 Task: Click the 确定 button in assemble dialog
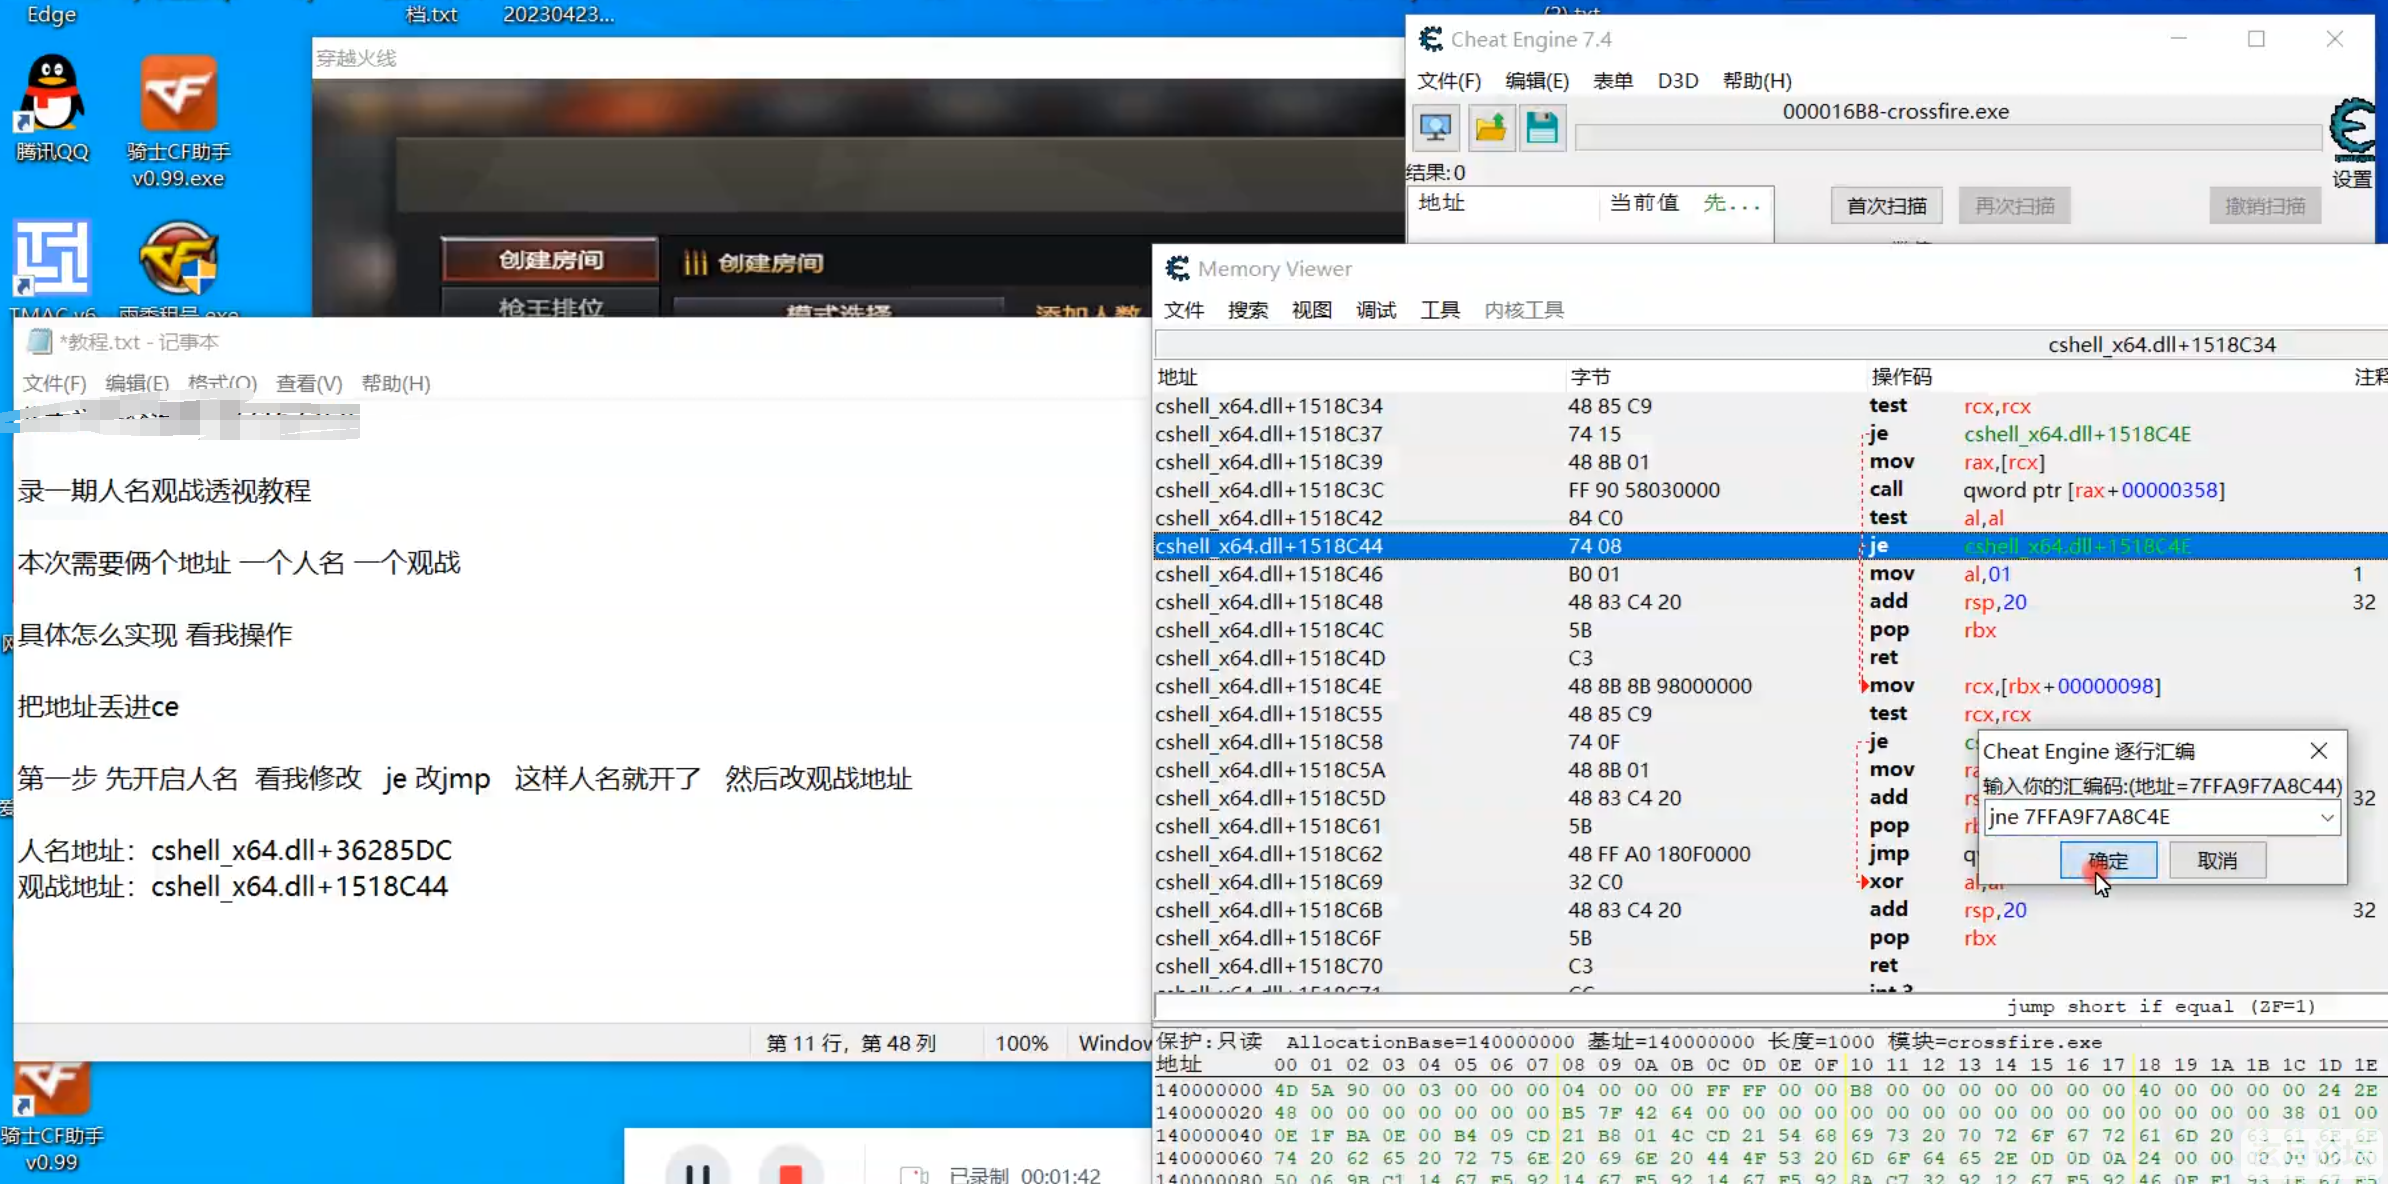click(2108, 860)
